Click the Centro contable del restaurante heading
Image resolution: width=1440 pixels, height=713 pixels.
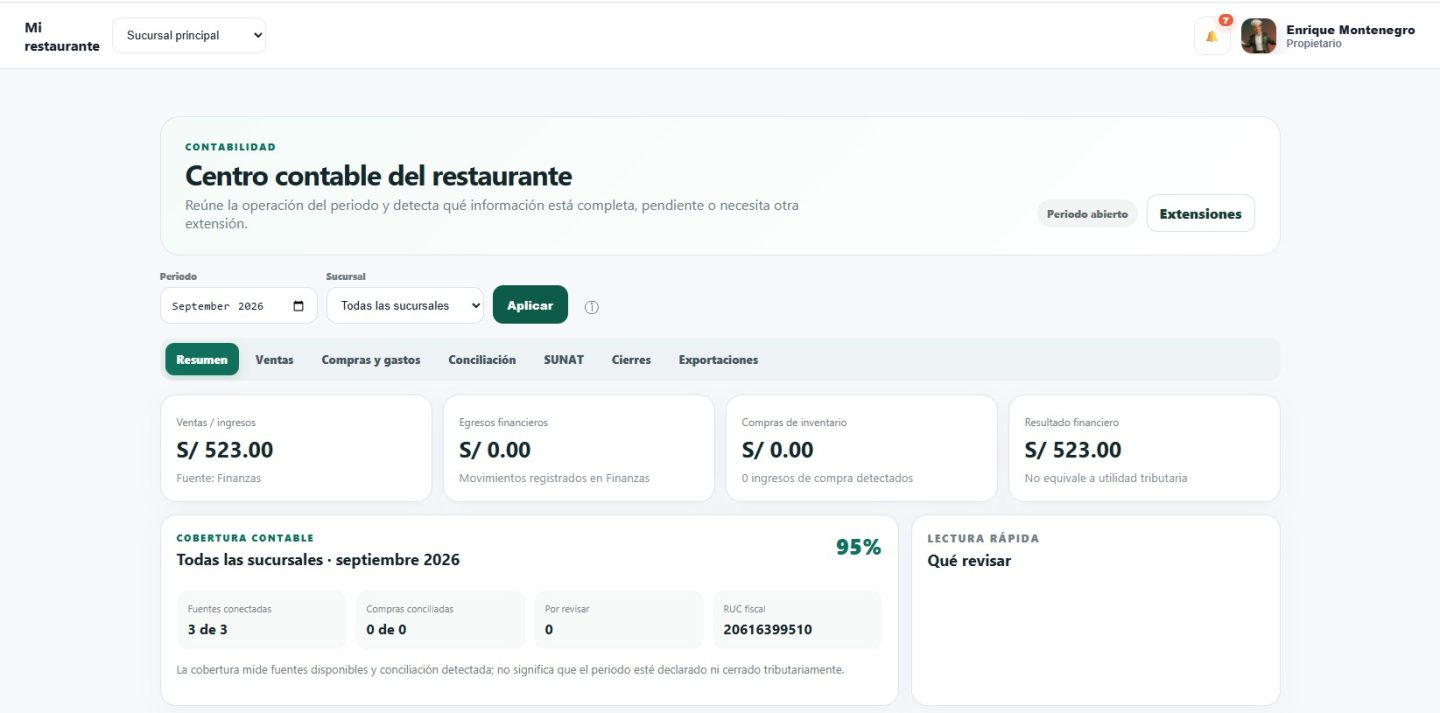tap(378, 176)
